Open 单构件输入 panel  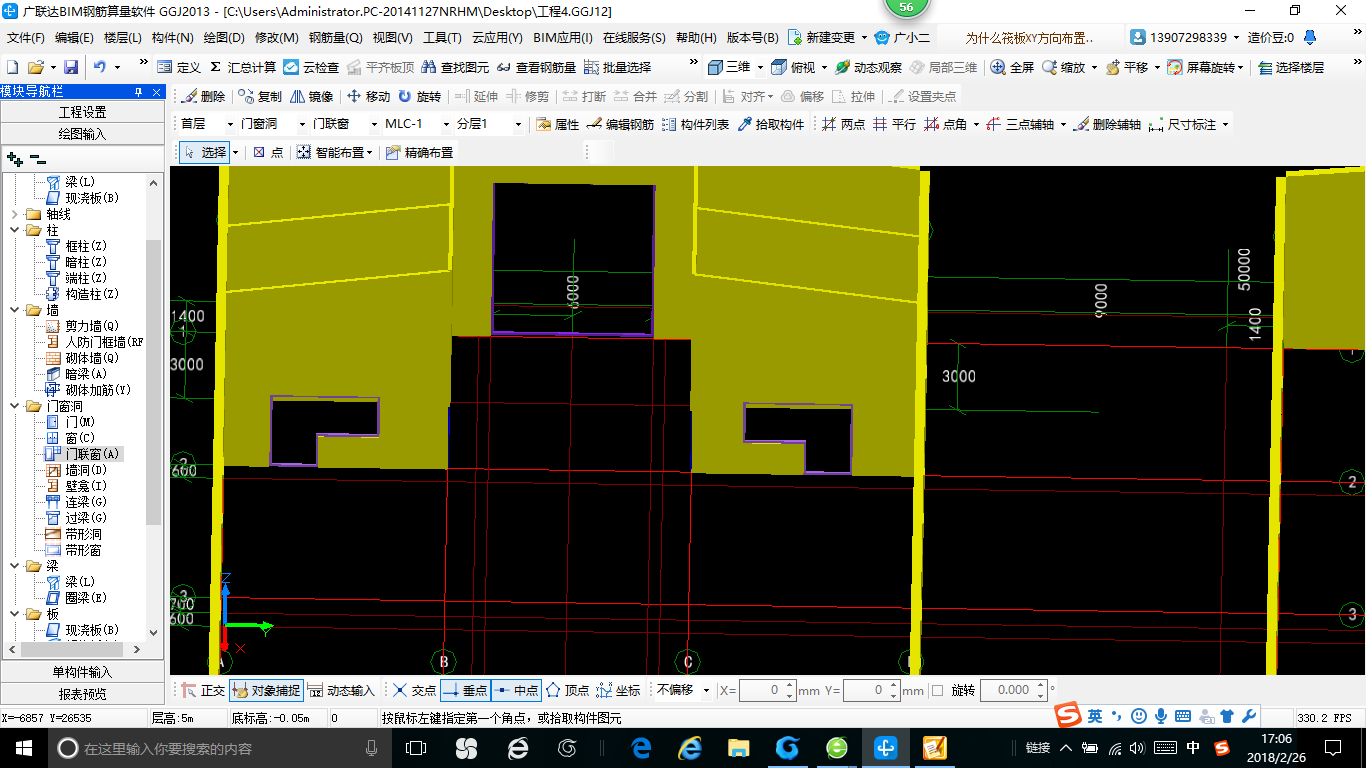pyautogui.click(x=82, y=672)
